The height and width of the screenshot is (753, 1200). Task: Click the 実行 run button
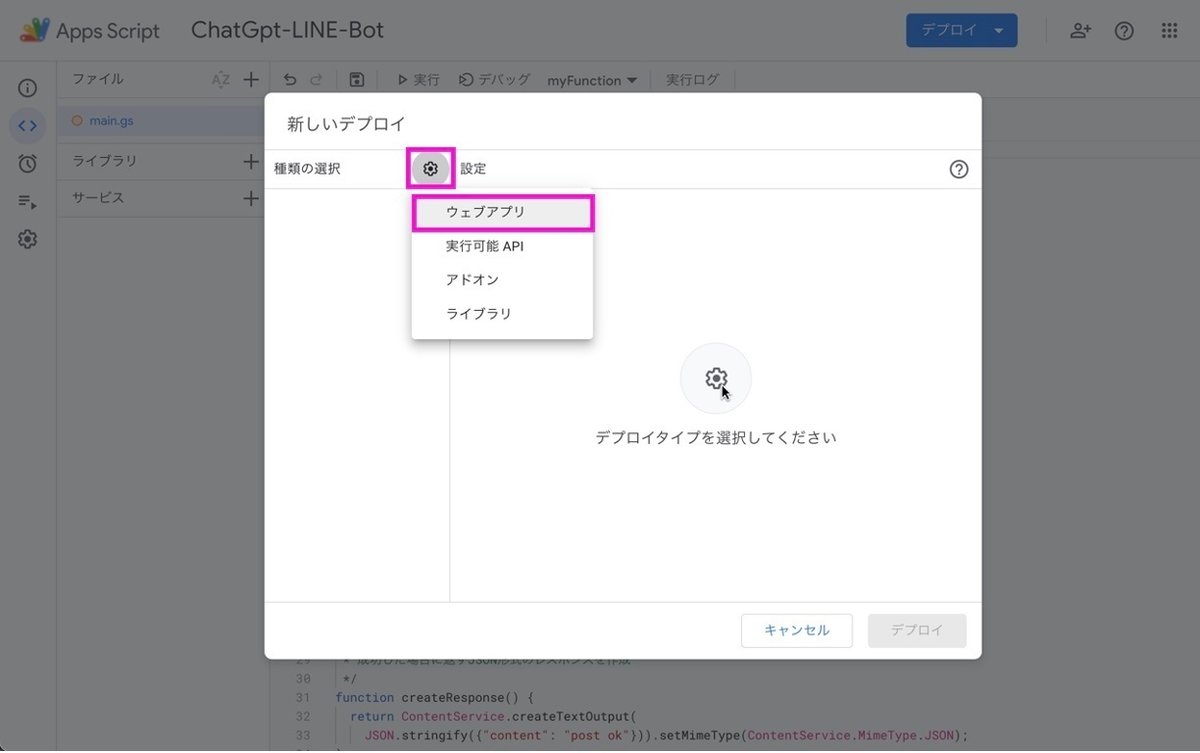(418, 80)
